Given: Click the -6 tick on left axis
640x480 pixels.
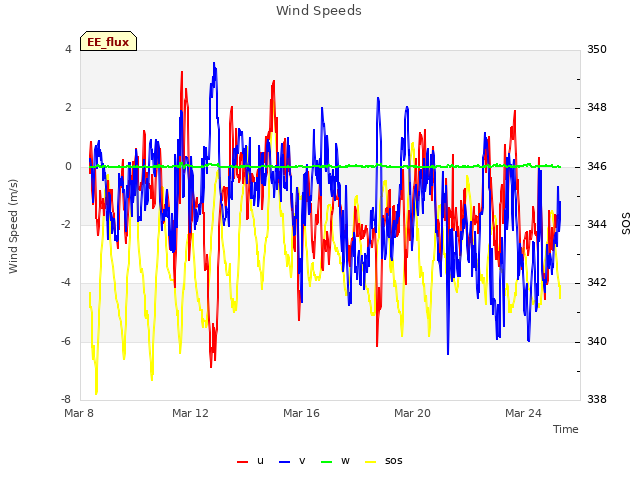Looking at the screenshot, I should [66, 341].
